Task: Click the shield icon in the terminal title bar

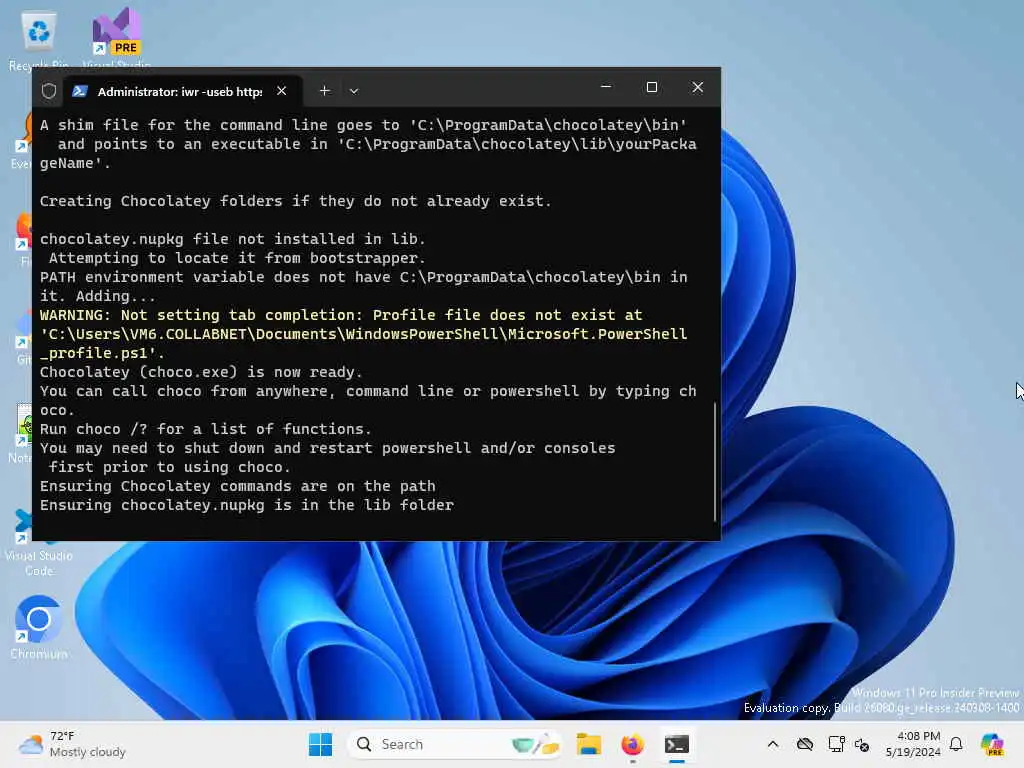Action: 49,91
